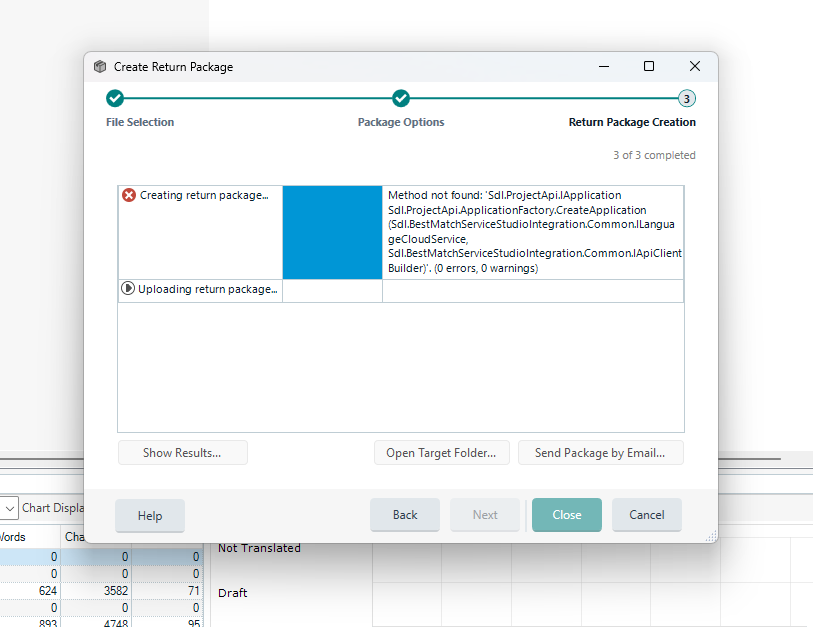Click the teal Close button
This screenshot has width=813, height=627.
(567, 515)
